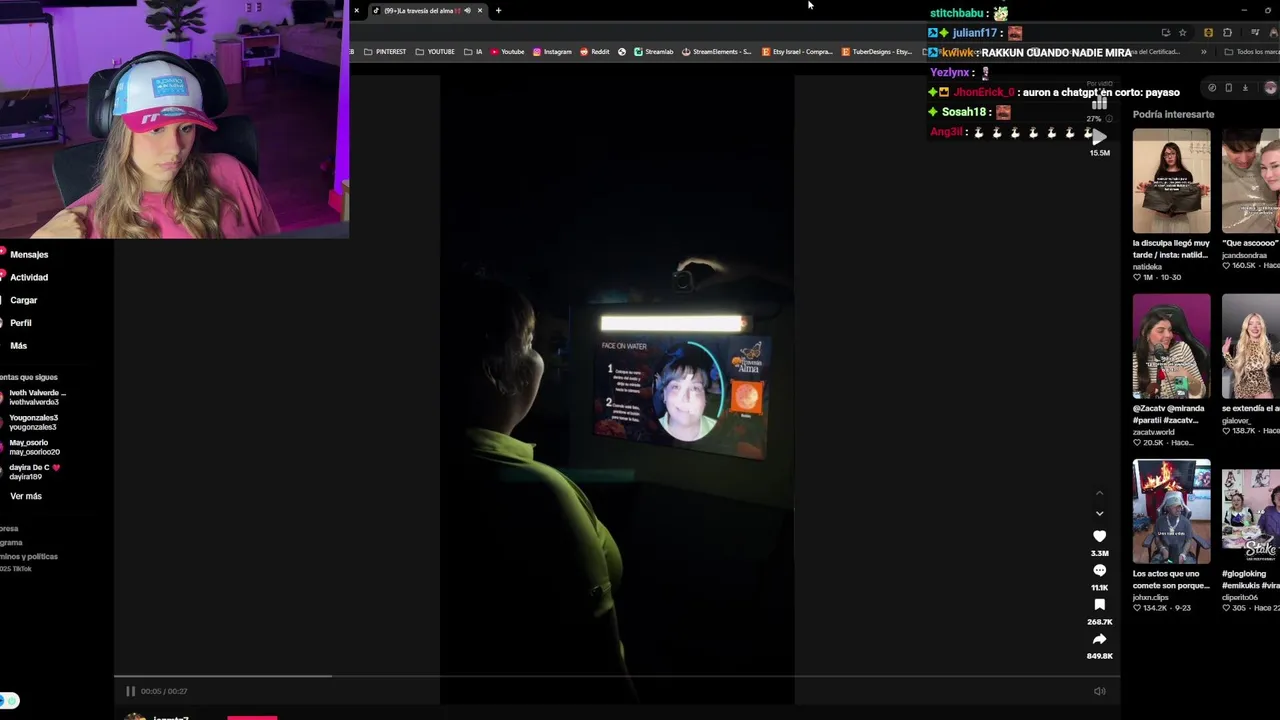The image size is (1280, 720).
Task: Click the video volume speaker icon
Action: click(x=1099, y=691)
